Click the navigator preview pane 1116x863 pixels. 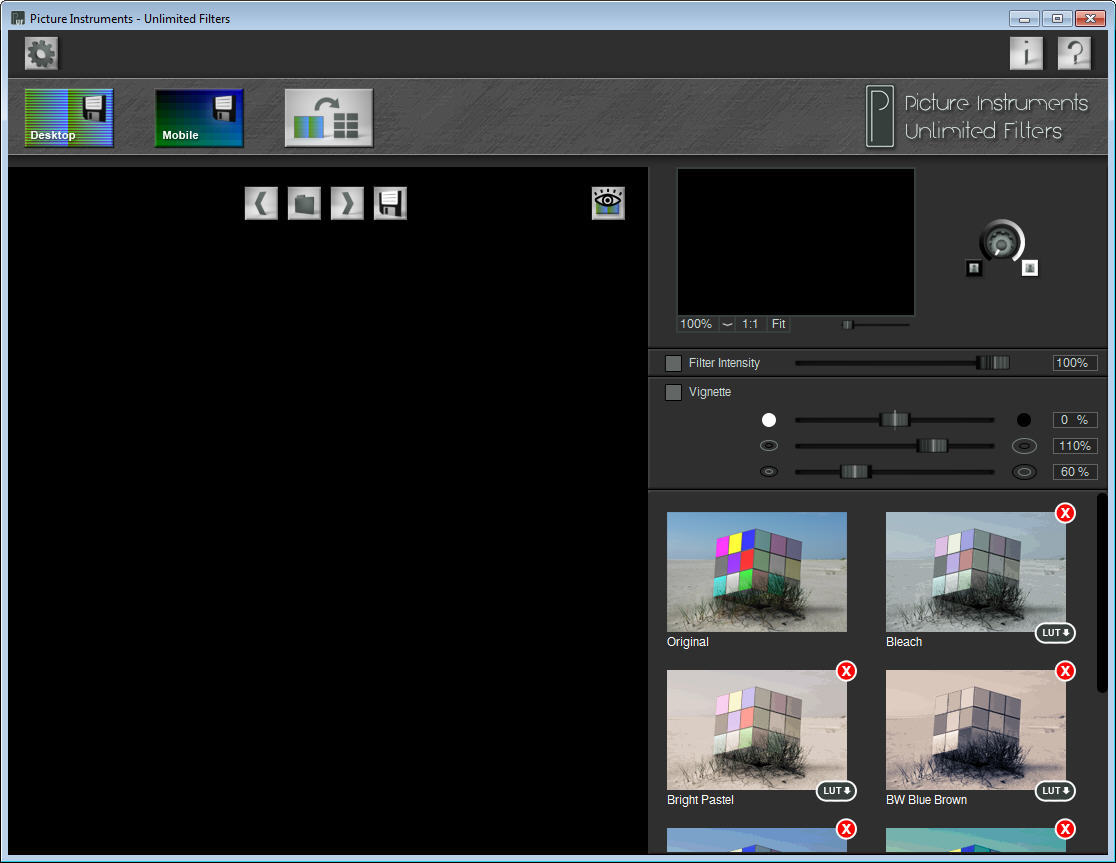796,242
